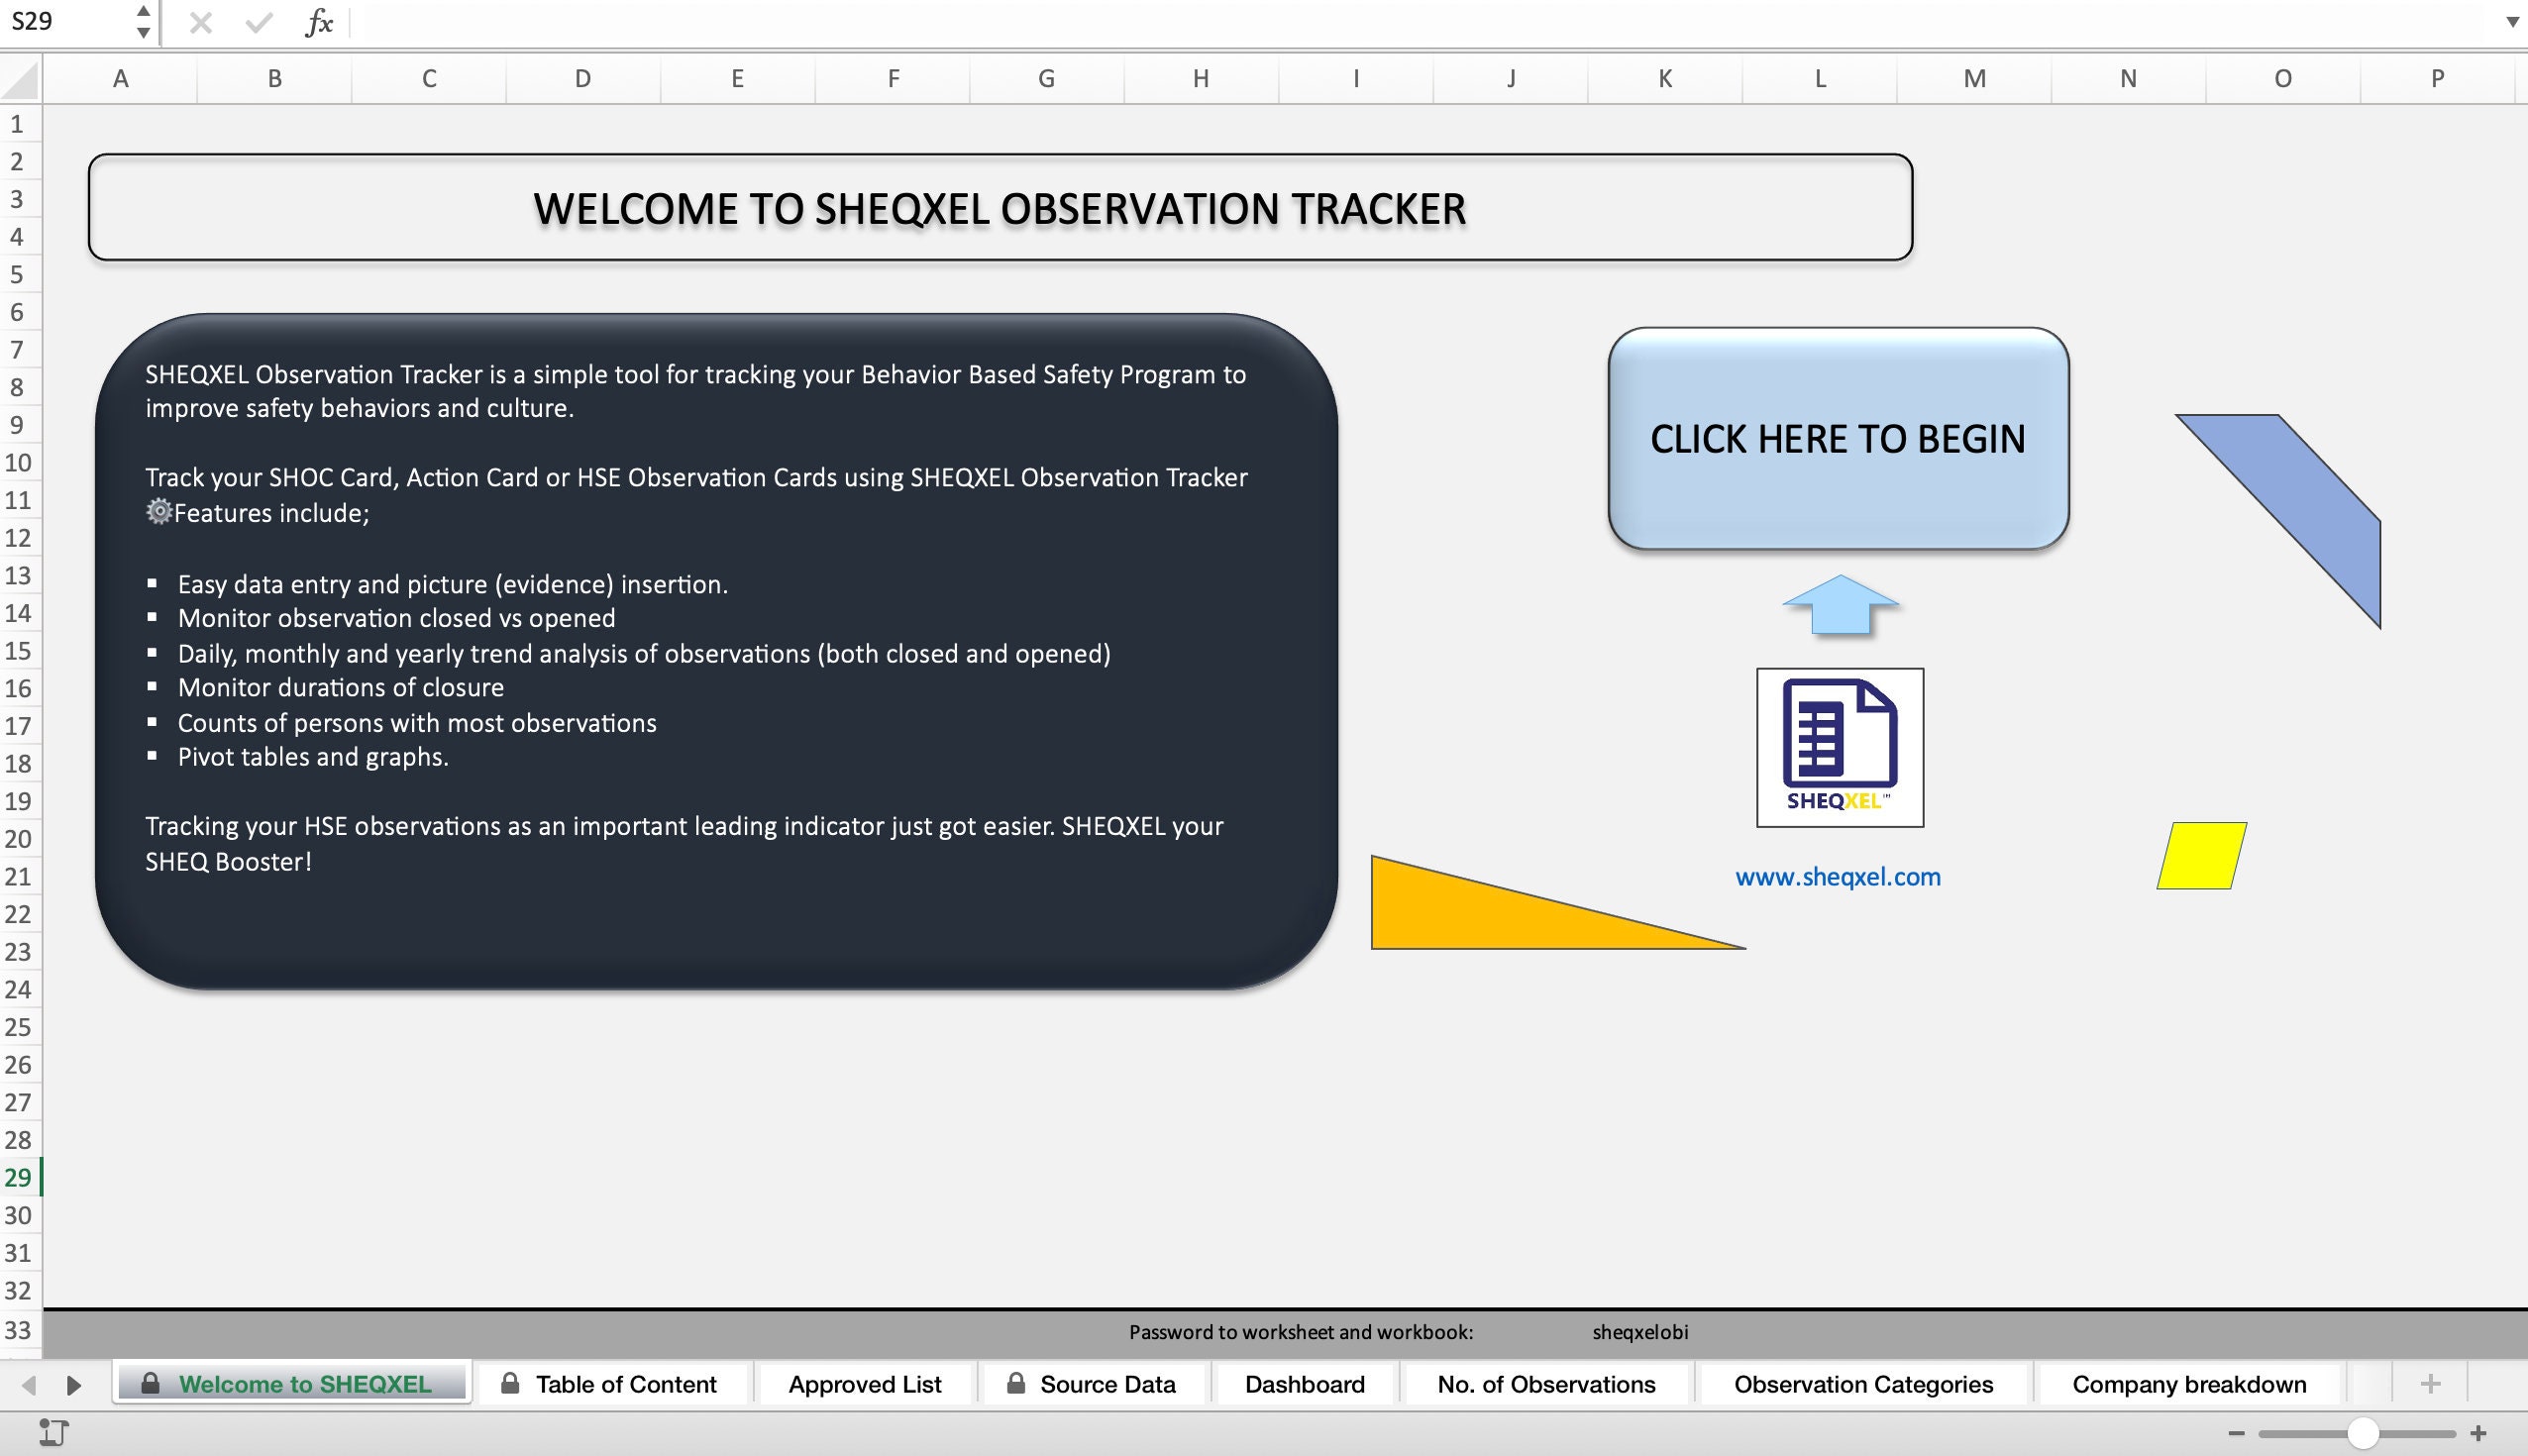Click the Insert Function fx icon
Screen dimensions: 2528x1456
pyautogui.click(x=318, y=23)
